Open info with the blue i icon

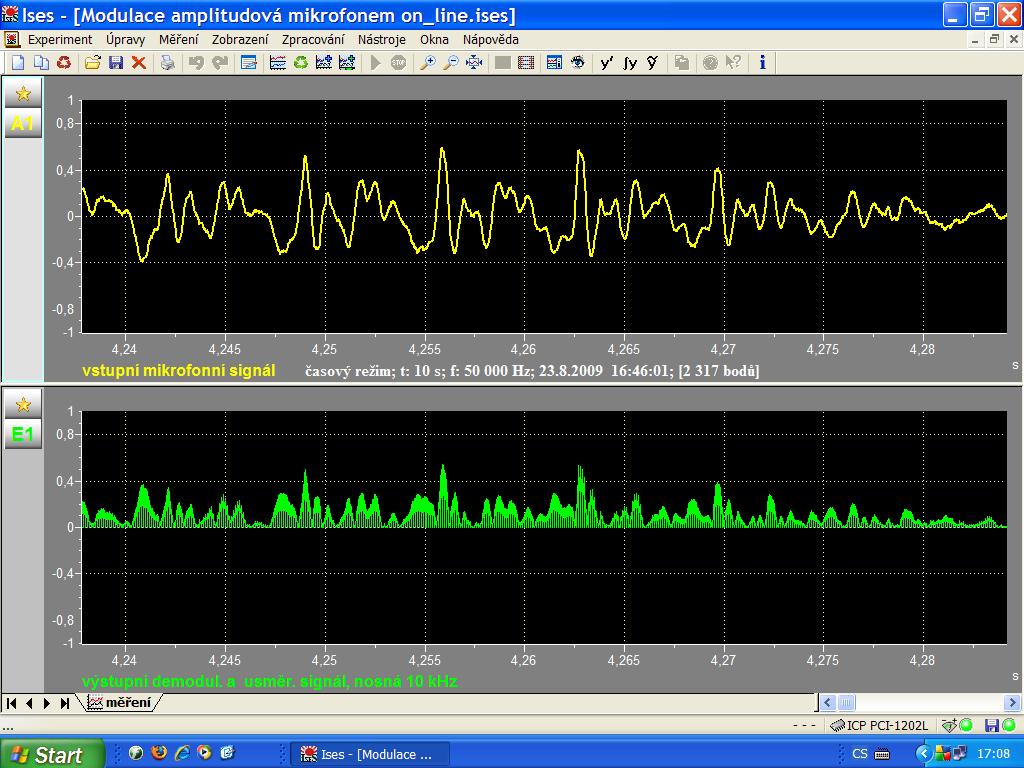tap(762, 63)
